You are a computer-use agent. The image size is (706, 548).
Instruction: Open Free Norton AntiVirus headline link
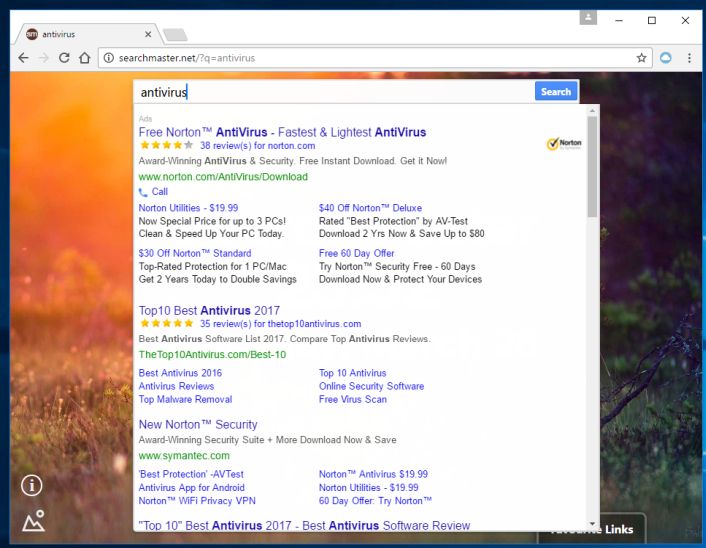[282, 132]
